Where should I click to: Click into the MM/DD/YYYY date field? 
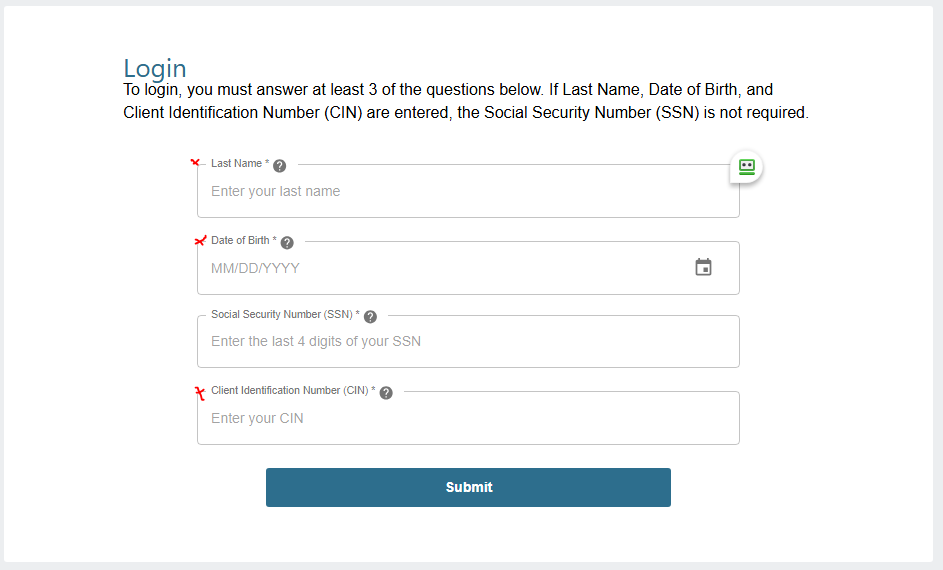[440, 268]
